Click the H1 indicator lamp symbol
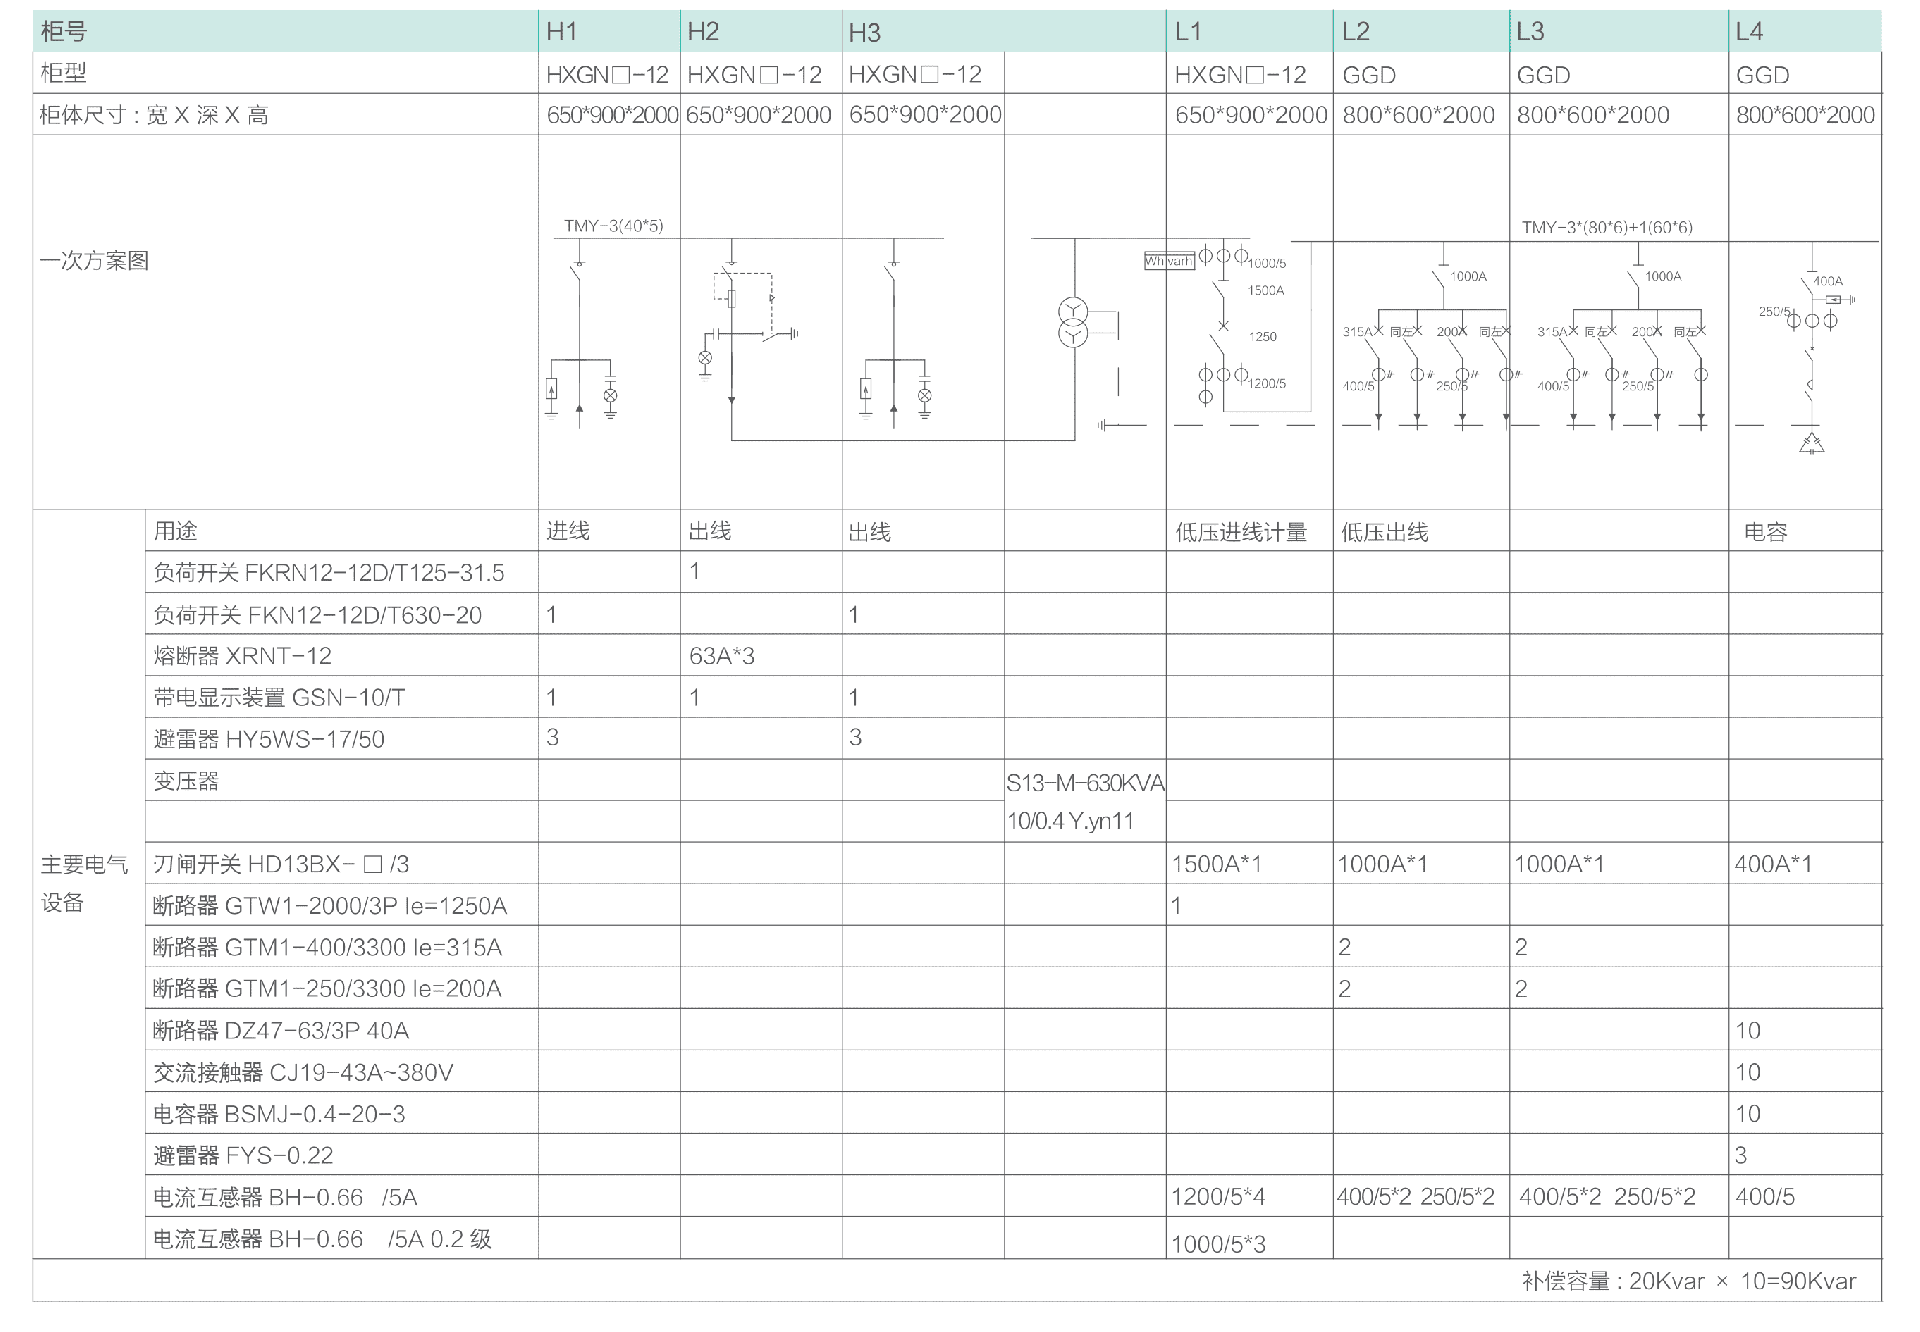Screen dimensions: 1920x1332 (x=610, y=396)
